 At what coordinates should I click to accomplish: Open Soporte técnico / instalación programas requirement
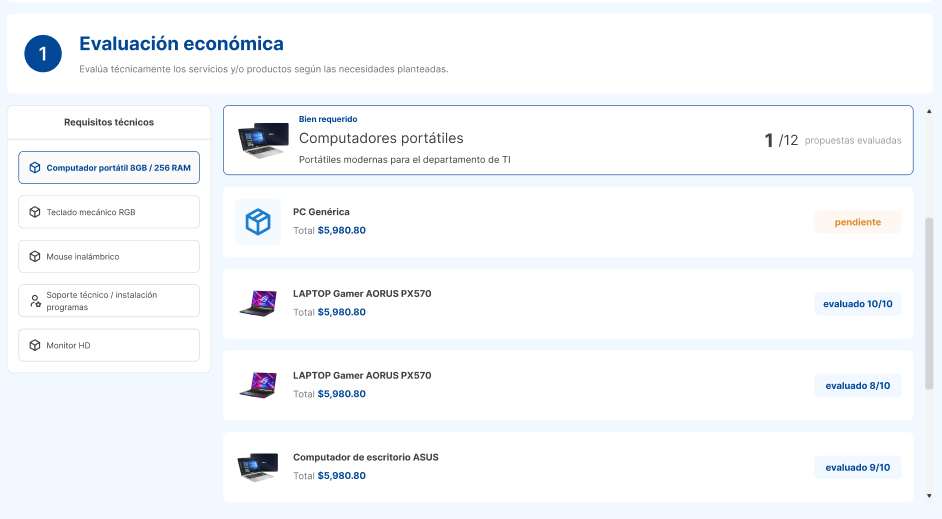pos(101,301)
